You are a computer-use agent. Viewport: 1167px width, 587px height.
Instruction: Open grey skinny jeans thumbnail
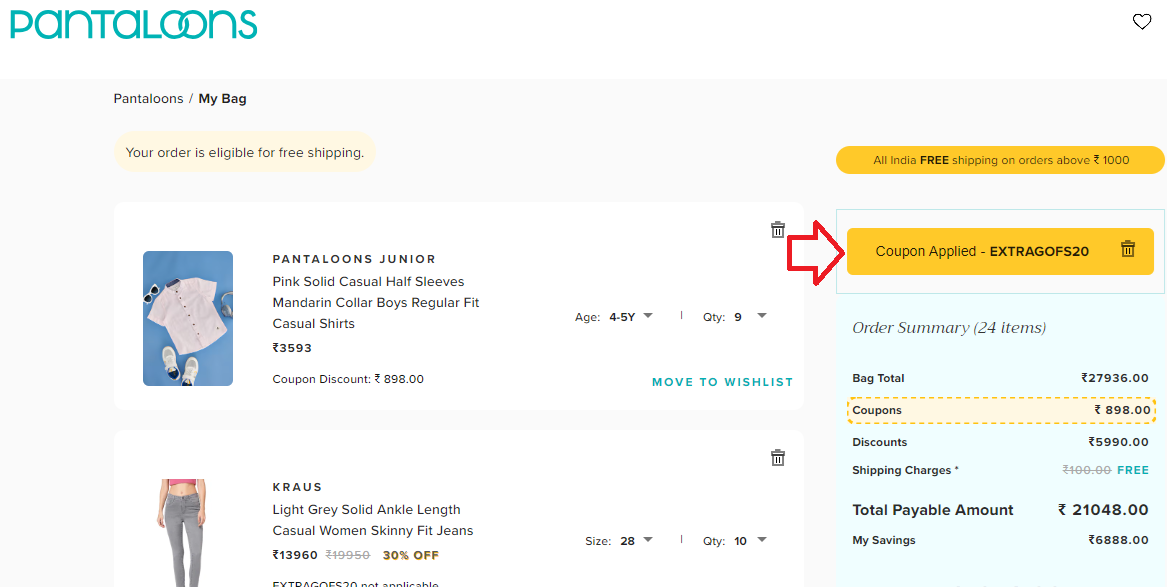181,533
